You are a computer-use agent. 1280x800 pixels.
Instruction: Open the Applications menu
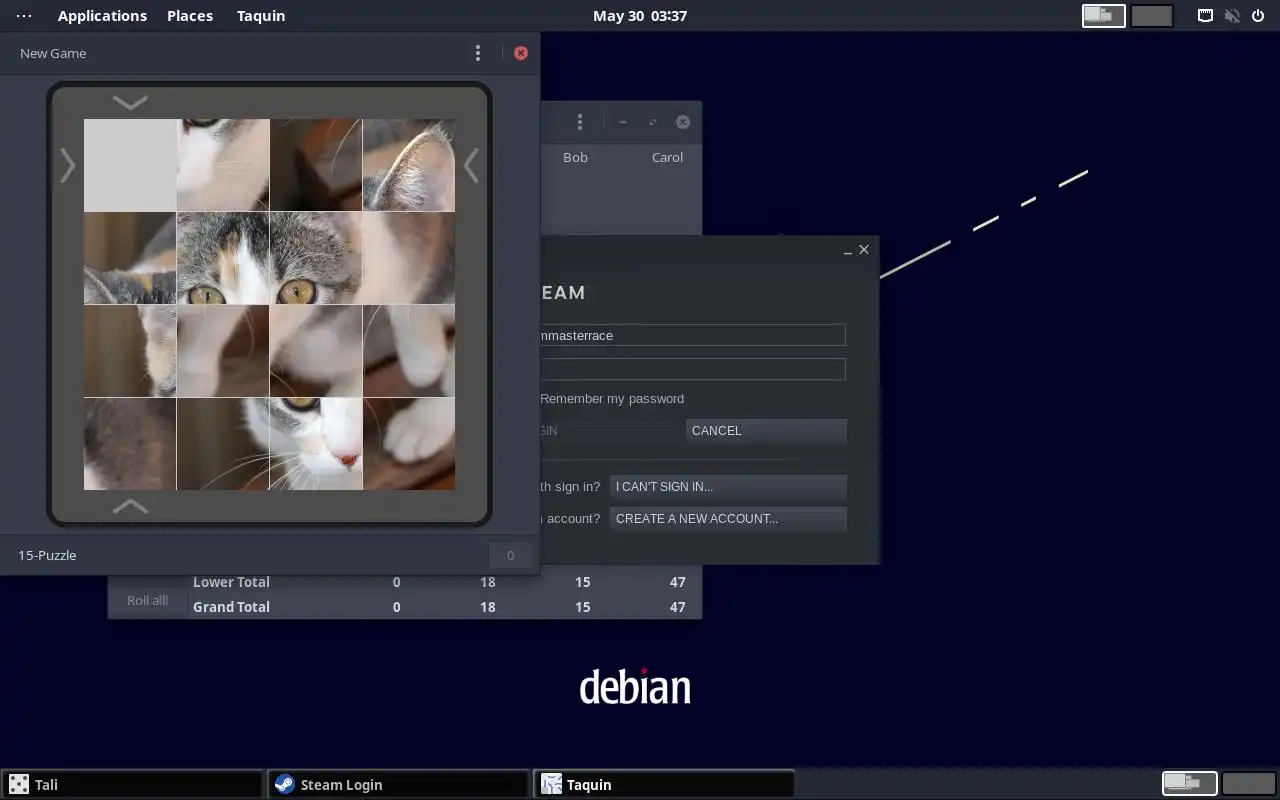coord(102,15)
